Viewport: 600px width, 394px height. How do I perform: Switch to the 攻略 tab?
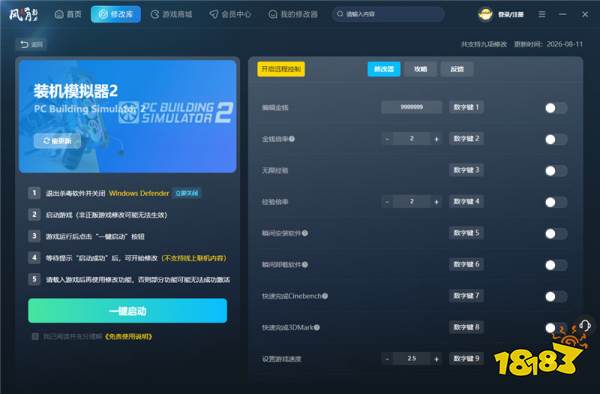(421, 69)
